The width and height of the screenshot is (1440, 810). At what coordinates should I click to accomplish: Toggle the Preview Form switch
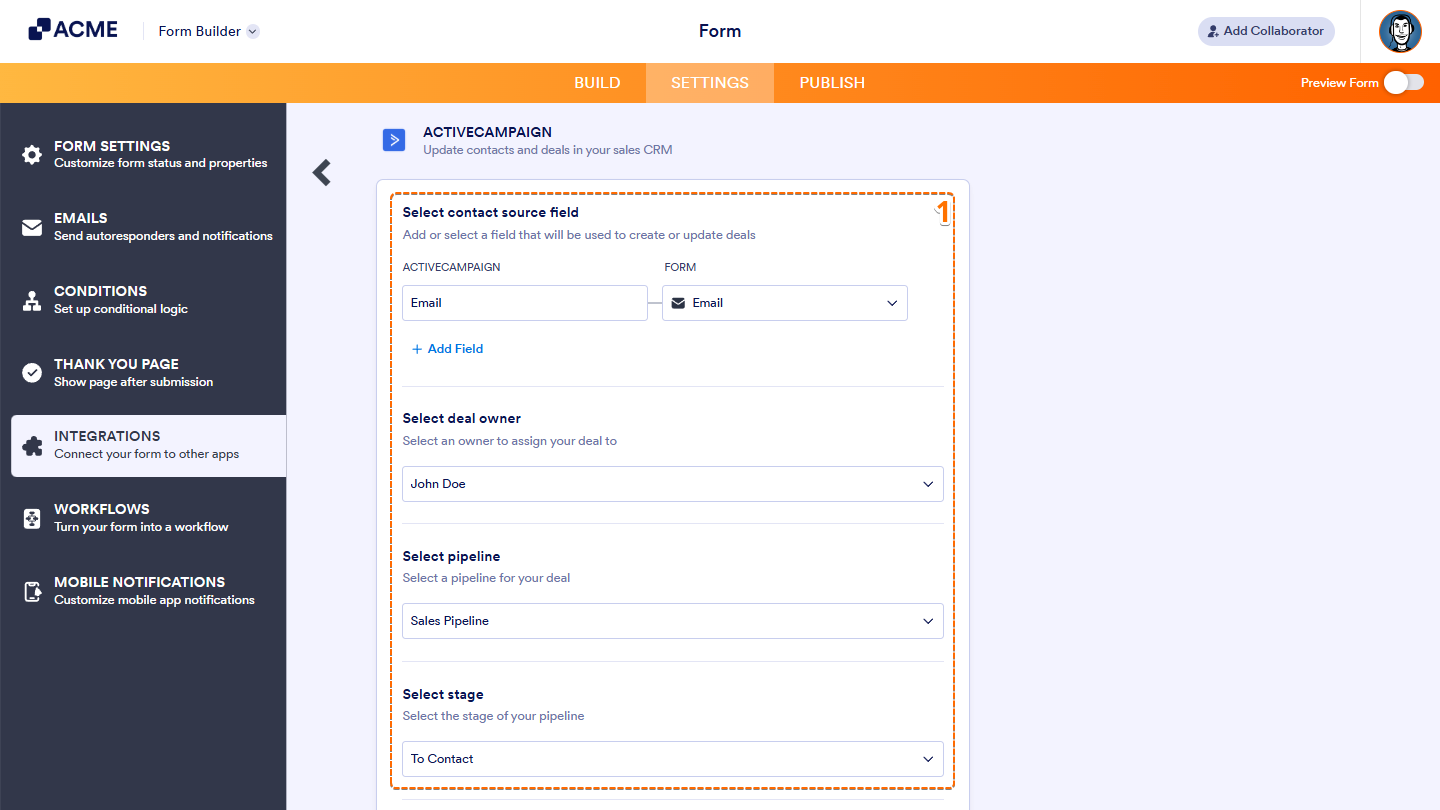click(x=1404, y=83)
